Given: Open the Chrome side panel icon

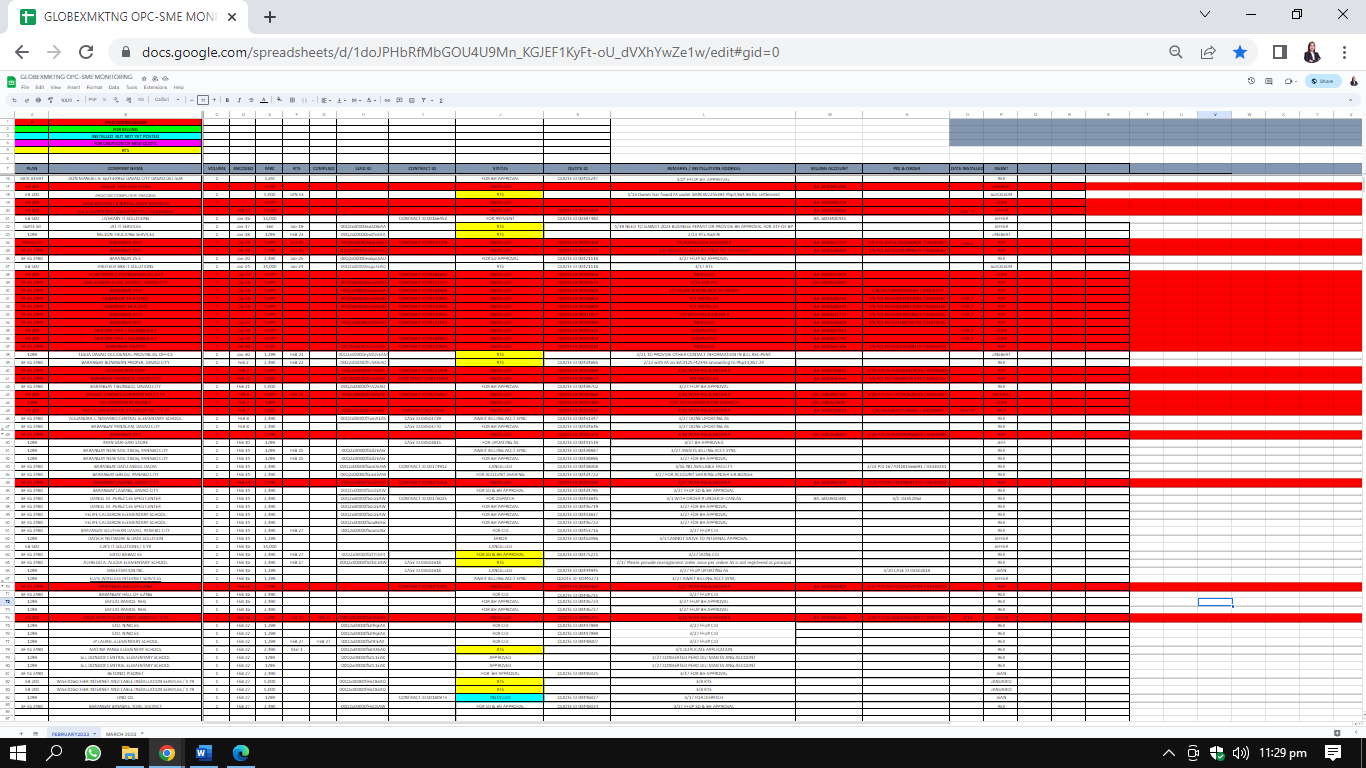Looking at the screenshot, I should pyautogui.click(x=1279, y=52).
